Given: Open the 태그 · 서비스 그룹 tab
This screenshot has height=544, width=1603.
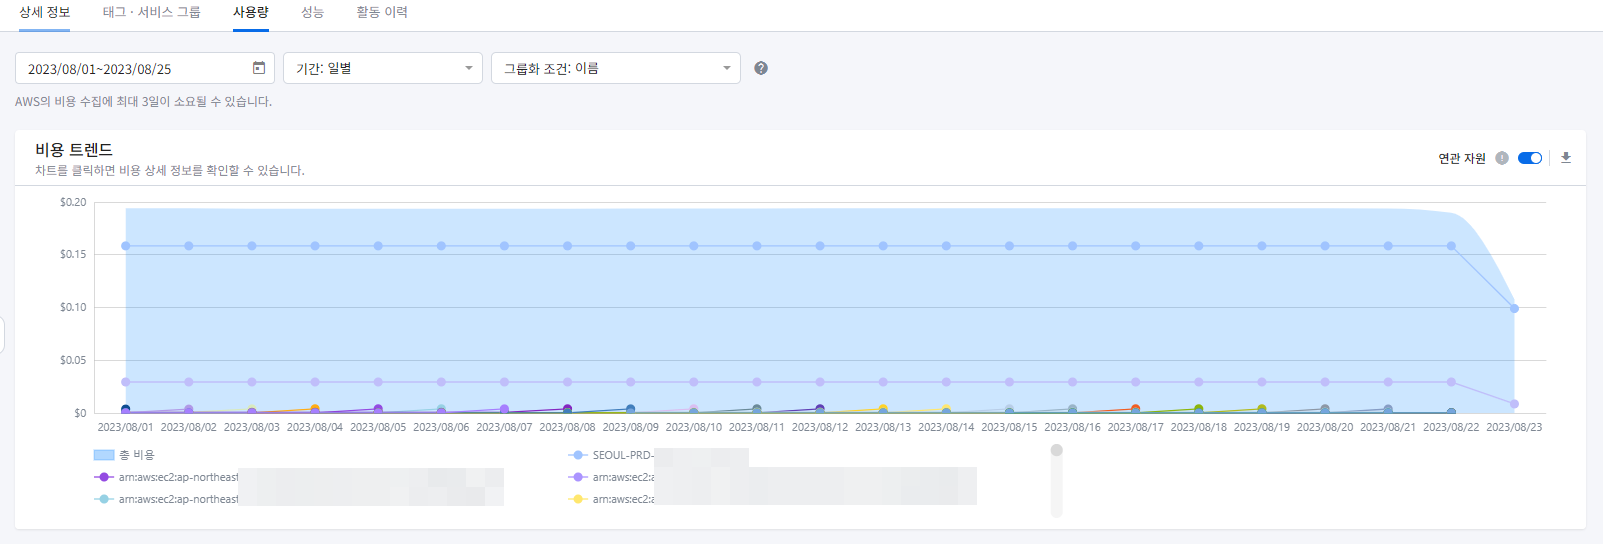Looking at the screenshot, I should 151,13.
